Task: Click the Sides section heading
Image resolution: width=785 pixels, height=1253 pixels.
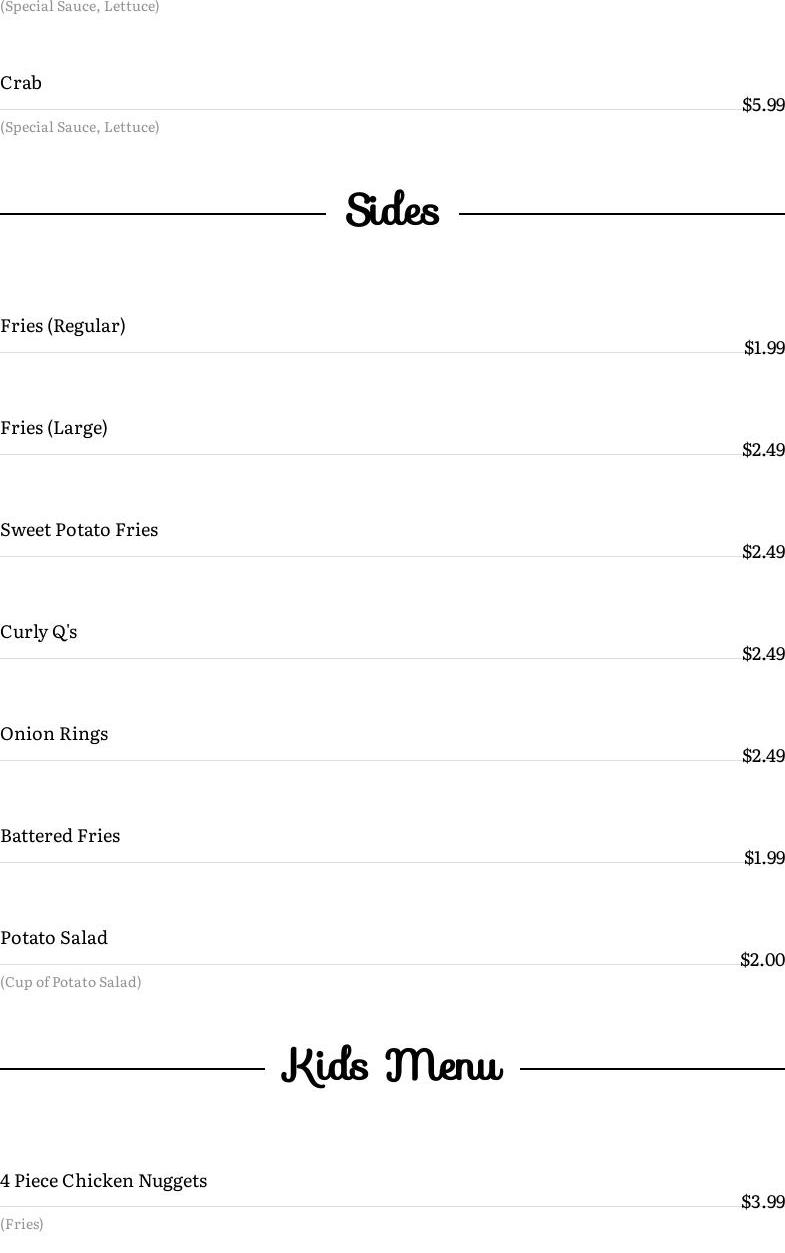Action: point(392,211)
